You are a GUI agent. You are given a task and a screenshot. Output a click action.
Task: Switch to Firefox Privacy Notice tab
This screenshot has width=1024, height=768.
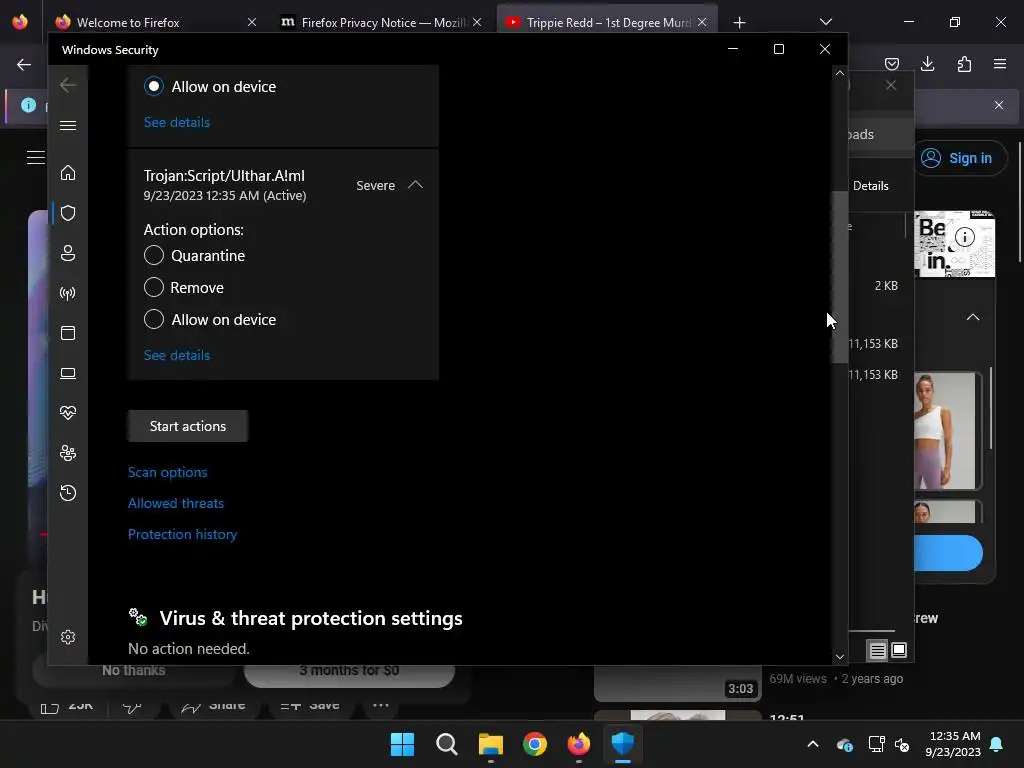click(x=382, y=22)
